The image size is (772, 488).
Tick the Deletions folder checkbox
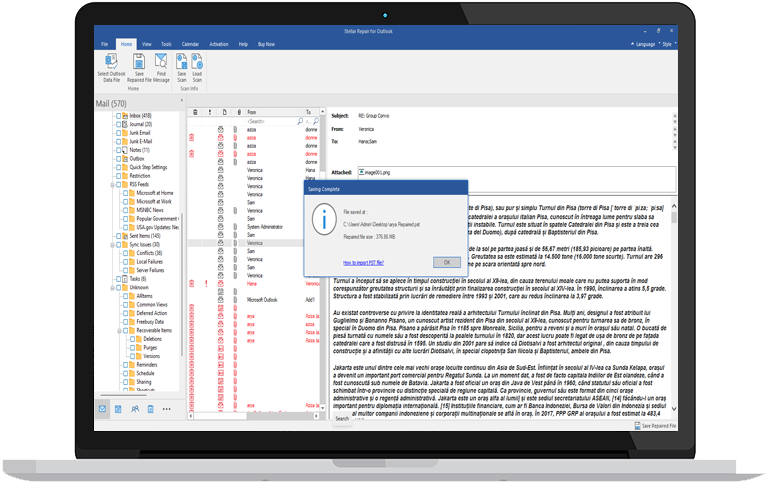pos(132,339)
